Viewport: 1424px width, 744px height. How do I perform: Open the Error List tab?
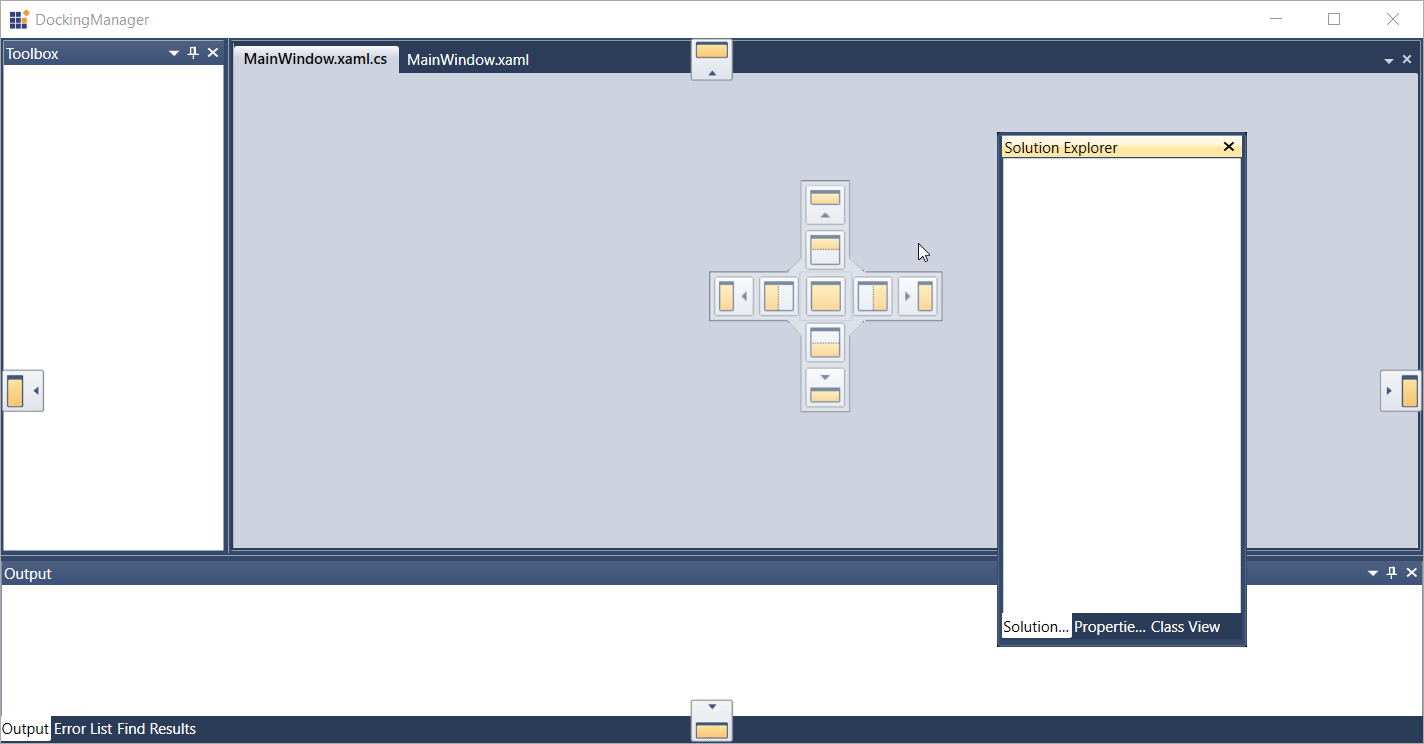point(83,729)
